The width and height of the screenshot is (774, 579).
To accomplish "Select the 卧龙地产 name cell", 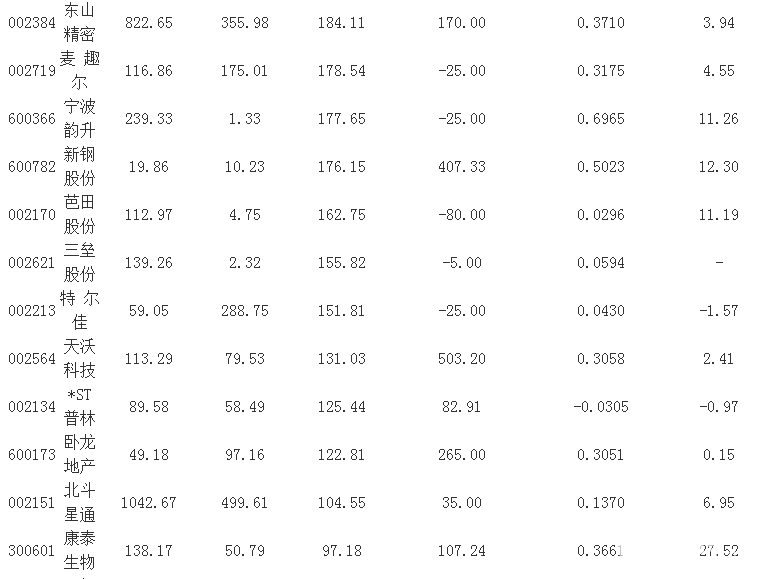I will [x=80, y=454].
